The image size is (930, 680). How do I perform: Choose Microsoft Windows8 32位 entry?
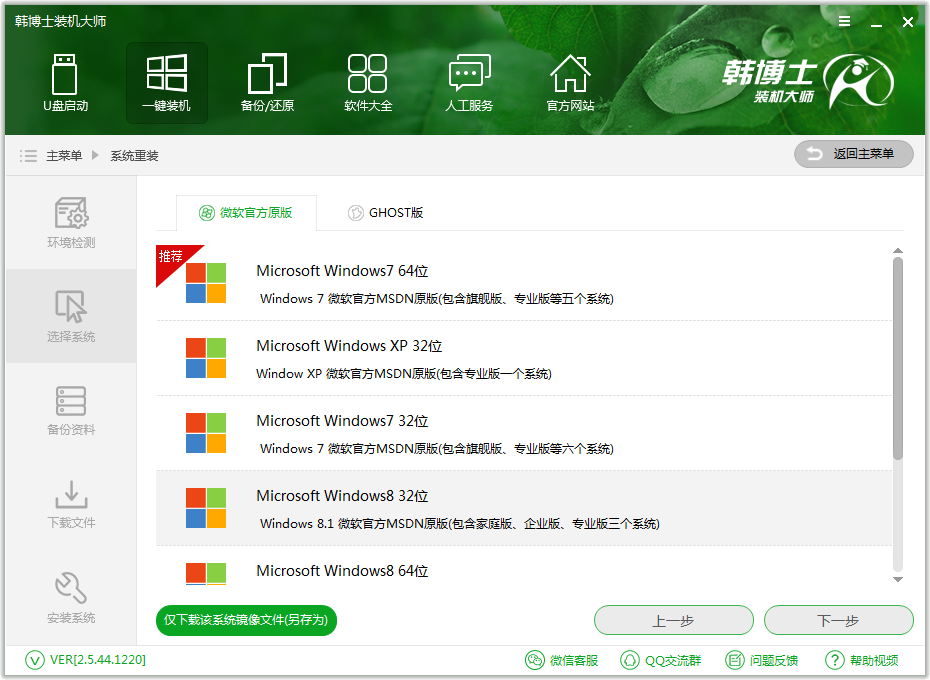coord(524,508)
